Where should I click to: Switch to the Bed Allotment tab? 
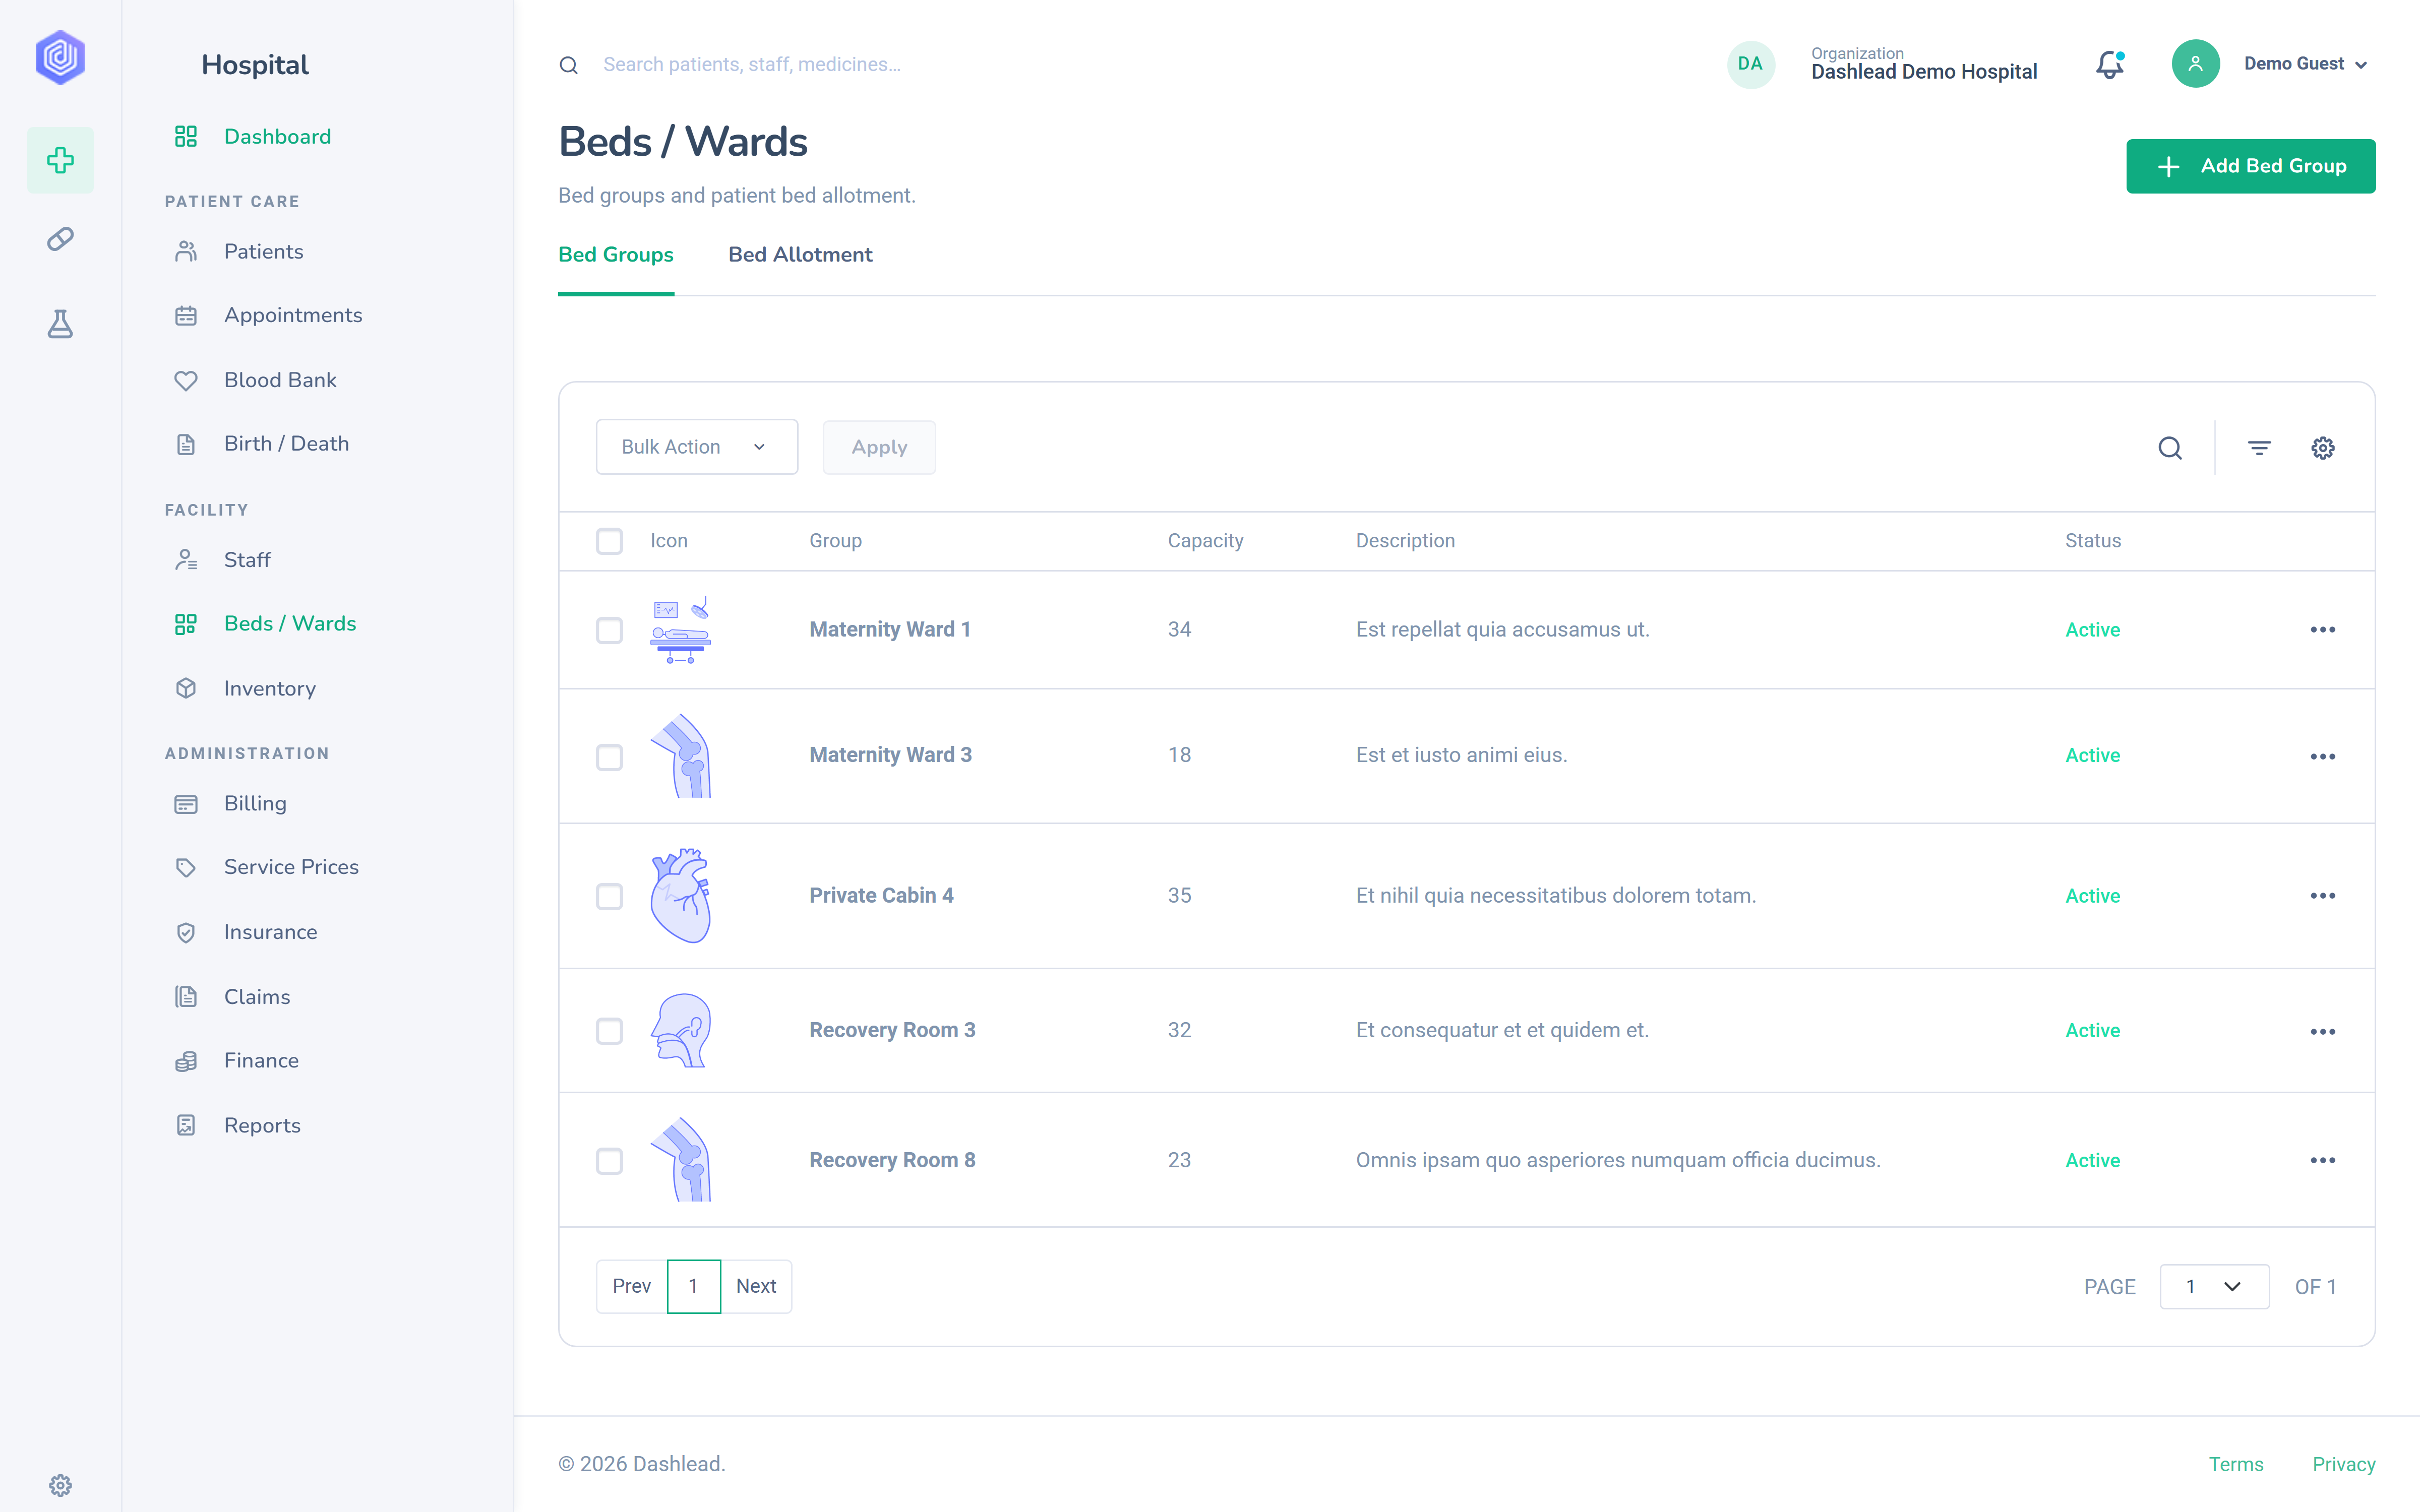[x=800, y=255]
